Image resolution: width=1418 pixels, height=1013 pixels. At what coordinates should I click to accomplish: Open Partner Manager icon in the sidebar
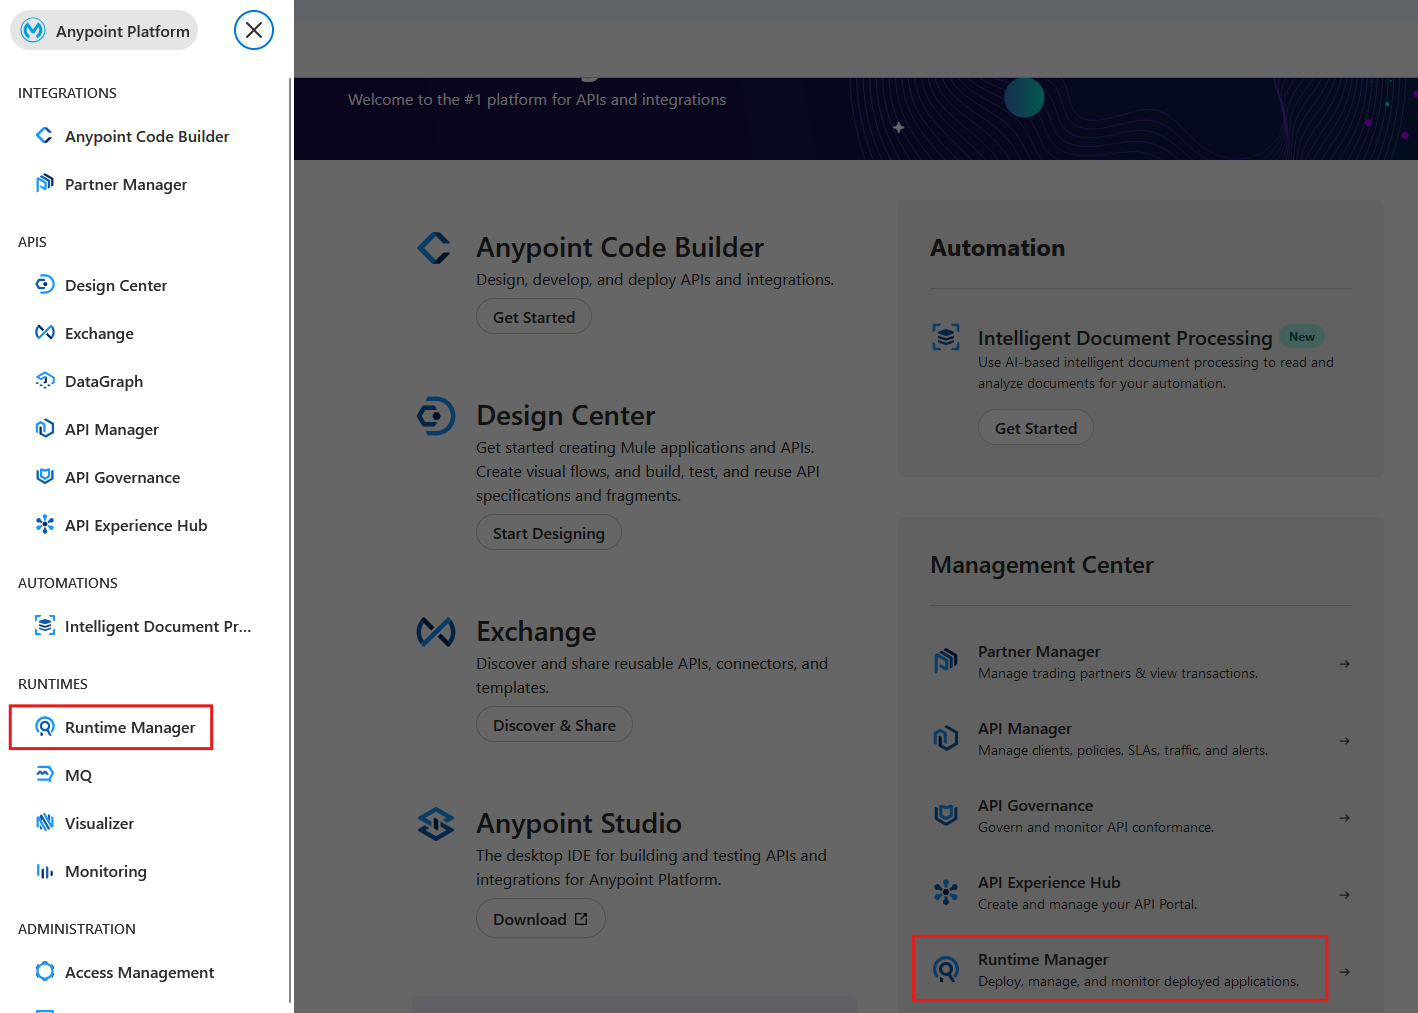(x=44, y=184)
